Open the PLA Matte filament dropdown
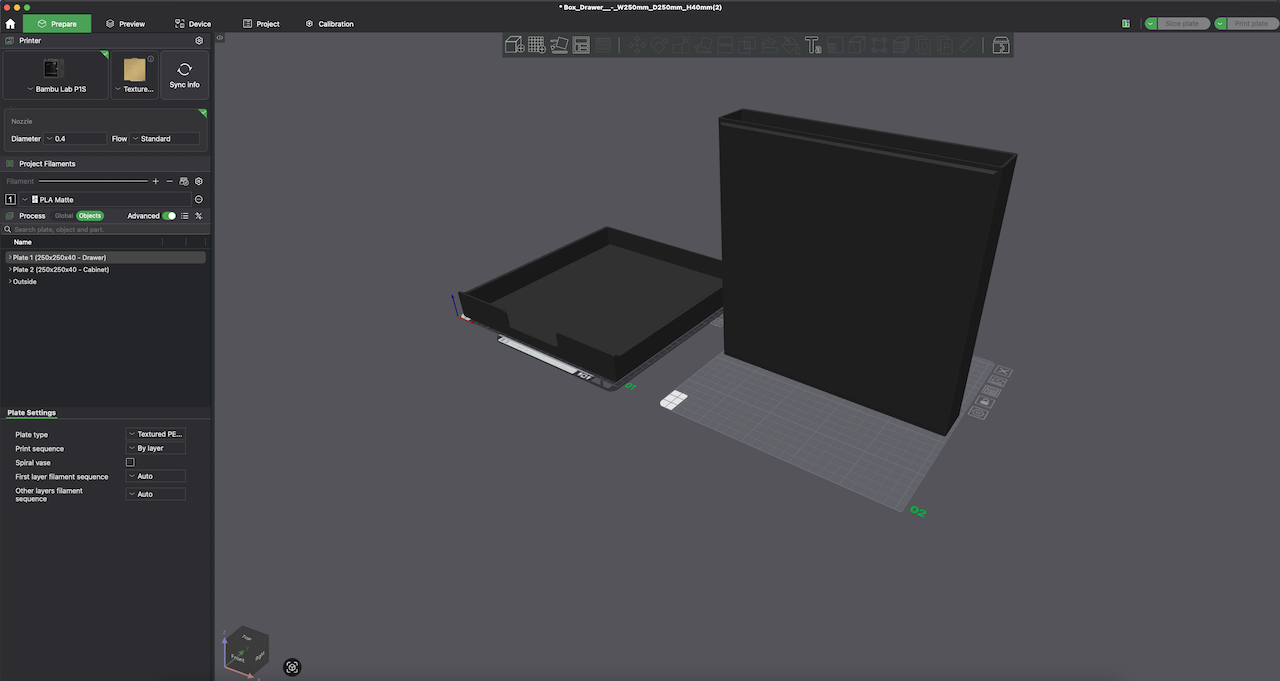1280x681 pixels. [x=105, y=200]
